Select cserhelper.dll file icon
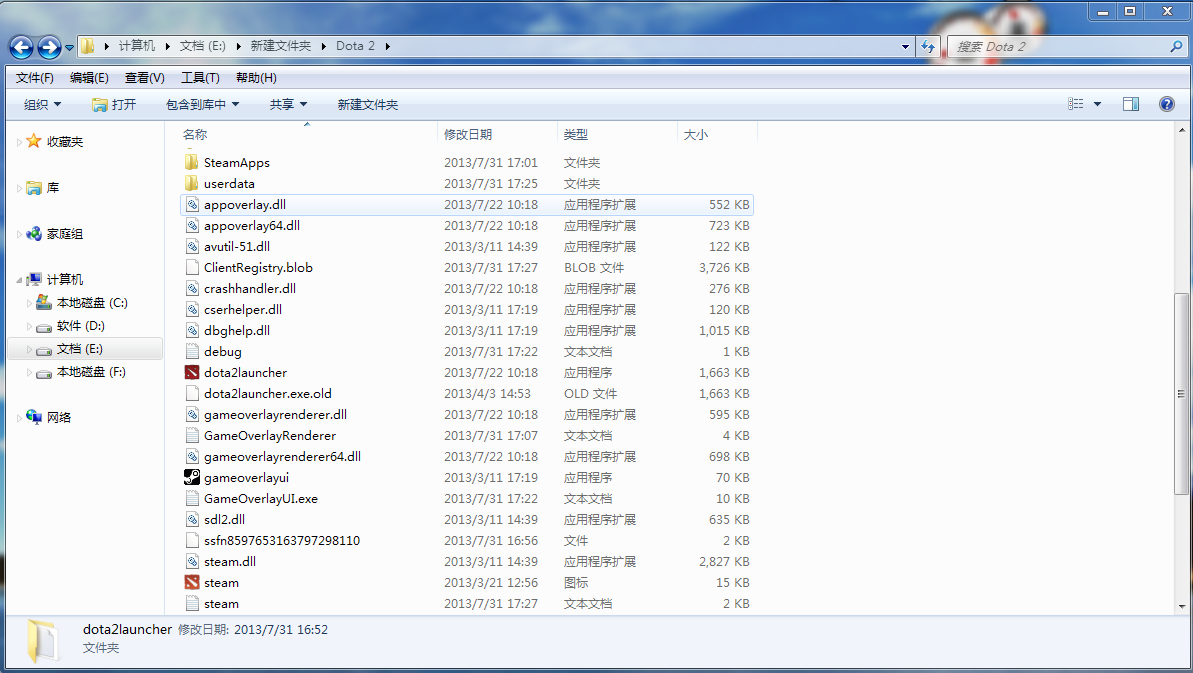The height and width of the screenshot is (673, 1193). click(192, 310)
